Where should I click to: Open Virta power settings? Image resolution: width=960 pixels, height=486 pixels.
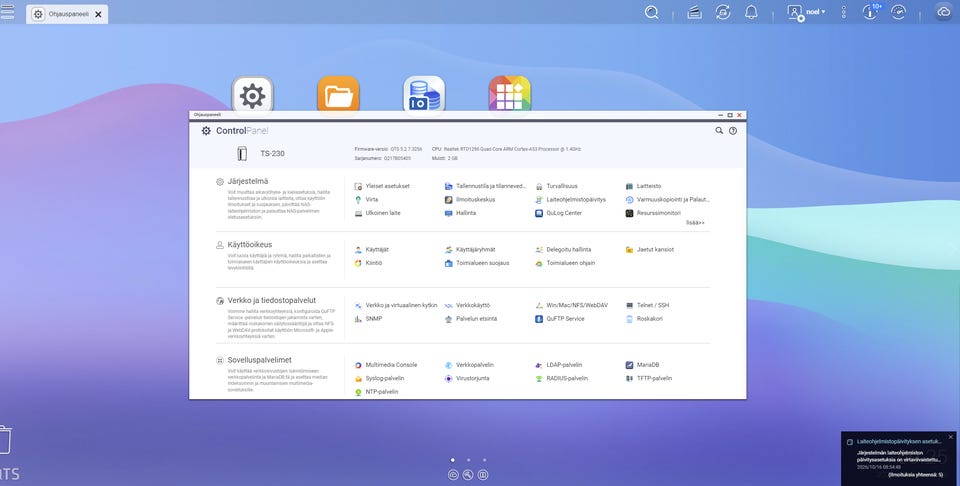[x=366, y=200]
